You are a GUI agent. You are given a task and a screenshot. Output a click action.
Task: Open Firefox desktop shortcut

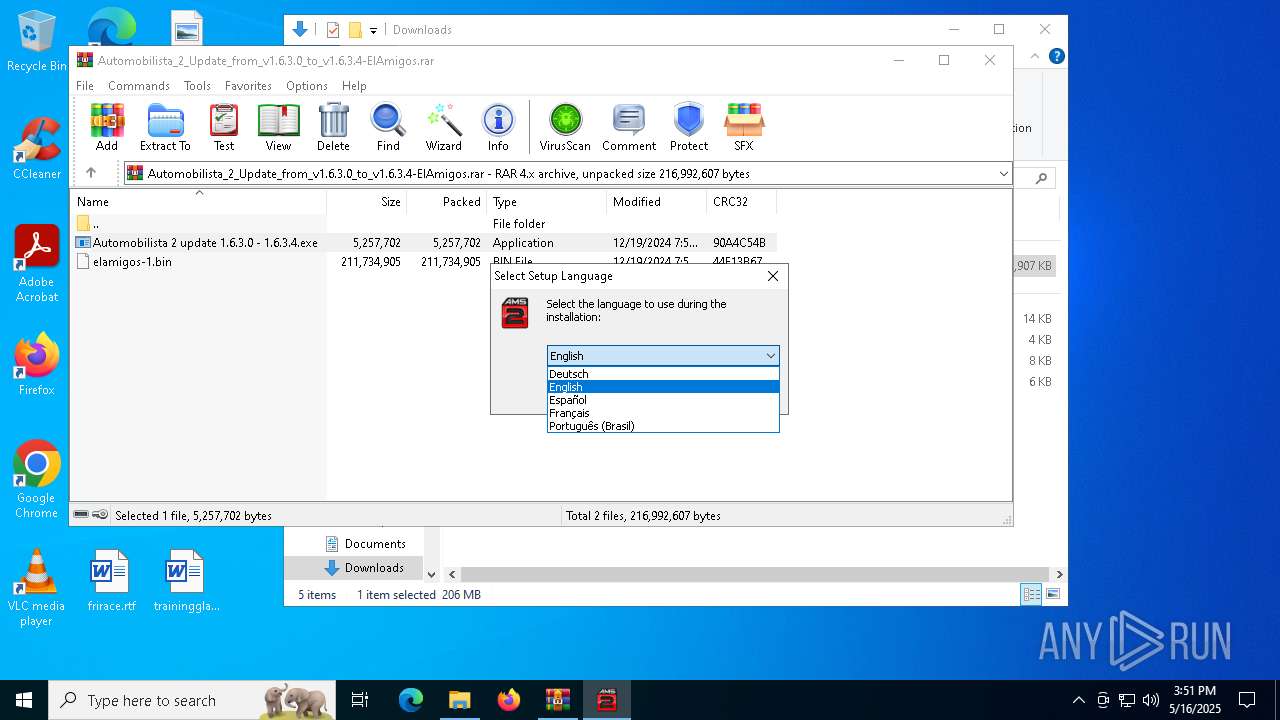click(36, 365)
